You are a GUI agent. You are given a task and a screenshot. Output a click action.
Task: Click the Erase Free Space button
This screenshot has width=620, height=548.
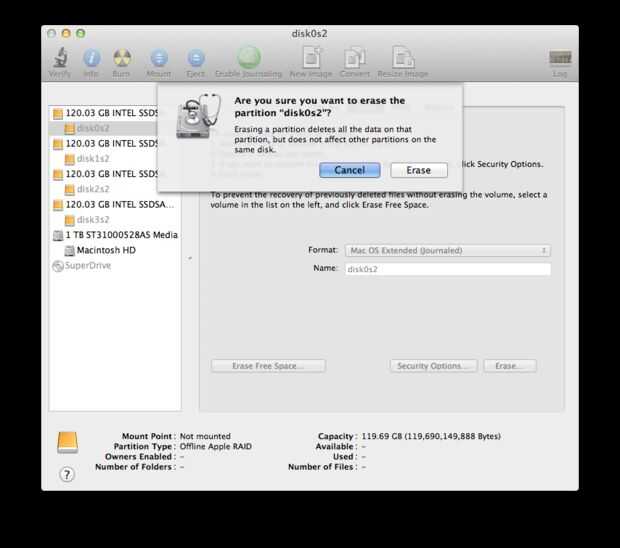click(268, 366)
